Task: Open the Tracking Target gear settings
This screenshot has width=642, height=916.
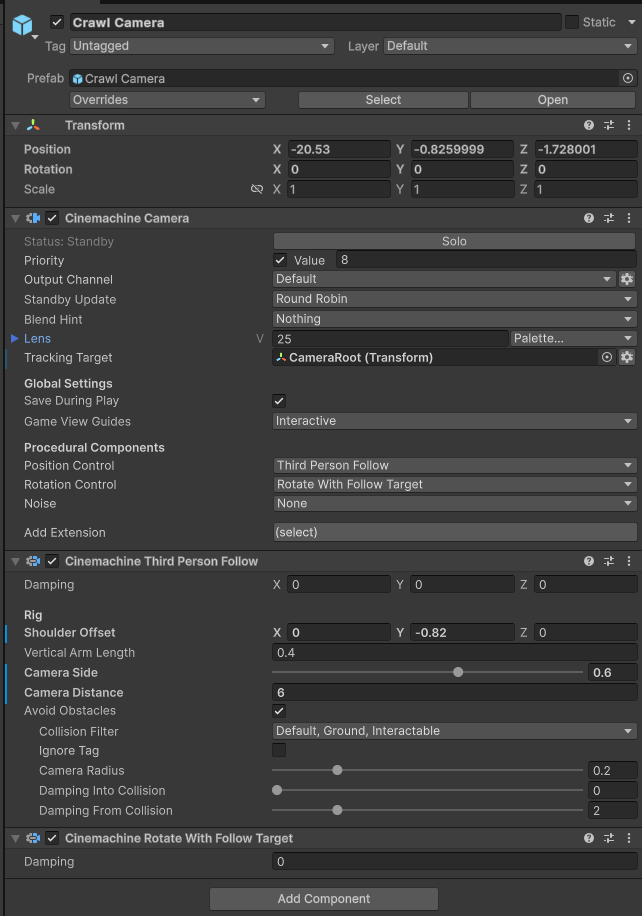Action: (627, 358)
